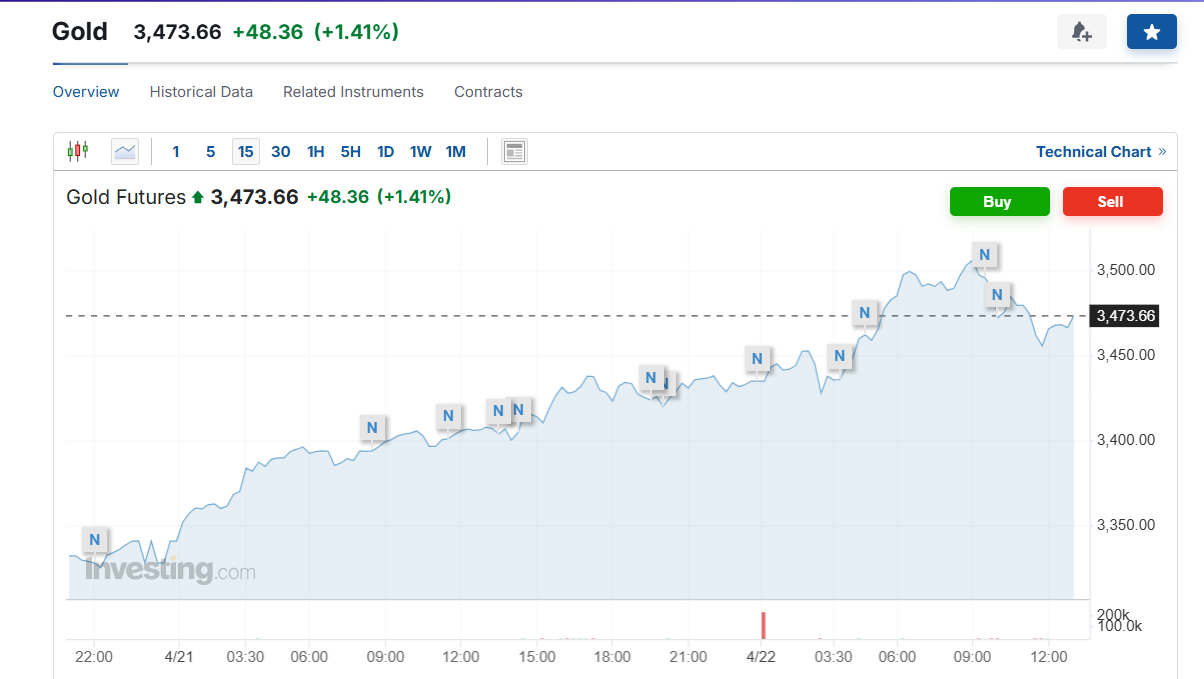
Task: Click the current price label 3,473.66 on axis
Action: 1125,316
